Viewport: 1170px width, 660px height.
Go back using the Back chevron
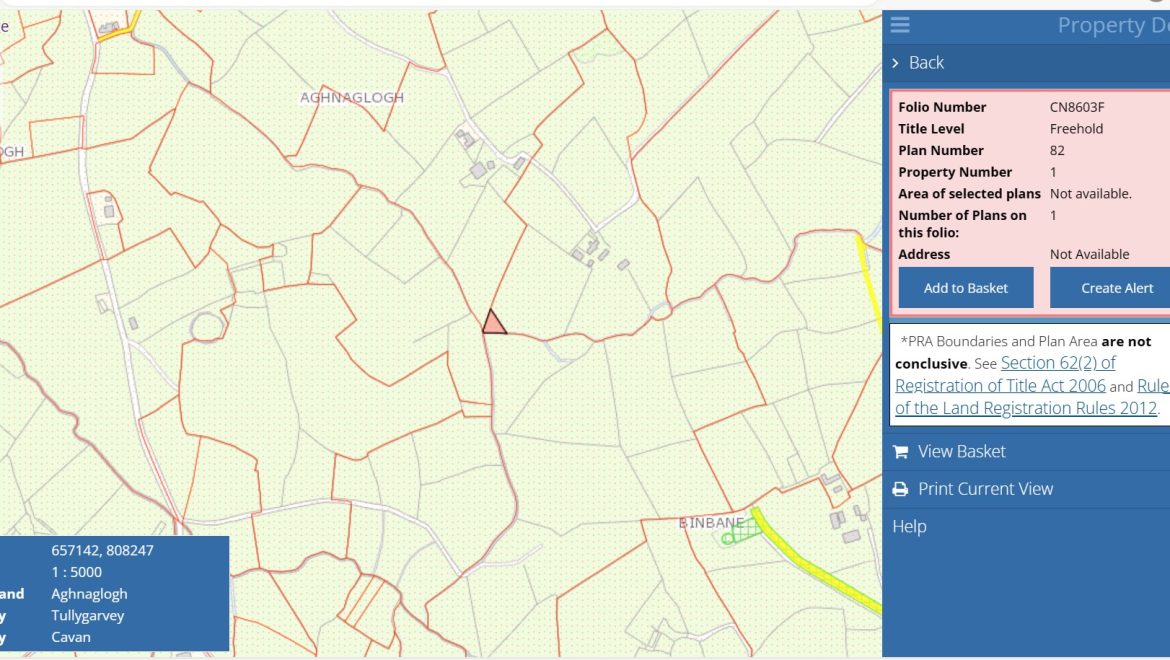[896, 63]
